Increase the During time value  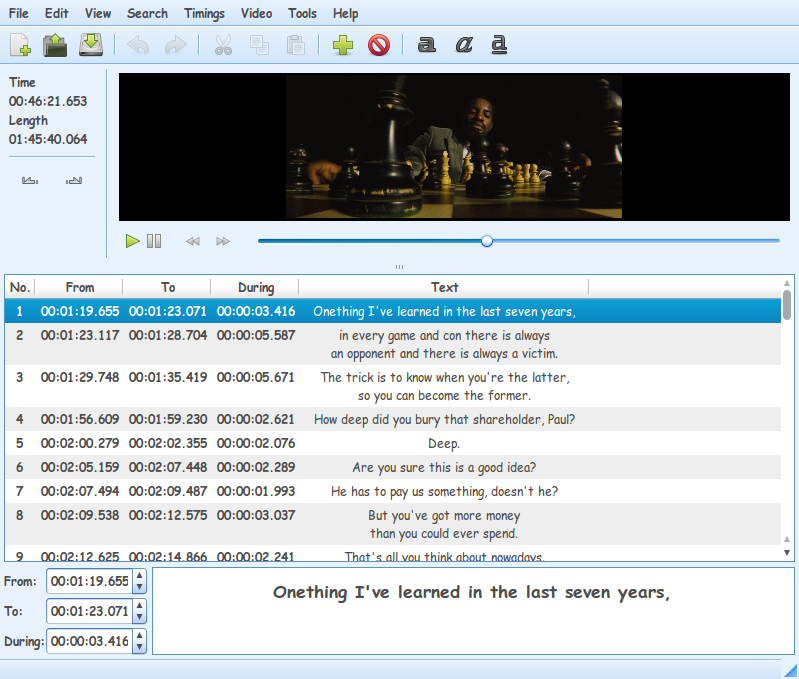139,636
